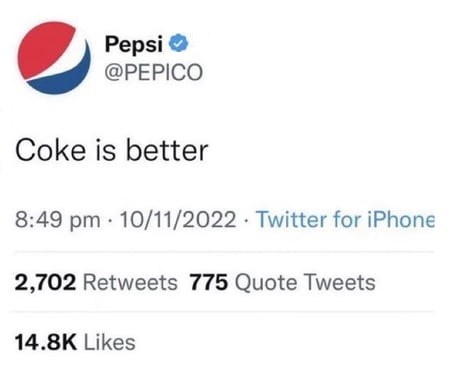View the 14.8K like count
This screenshot has height=365, width=460.
[x=46, y=342]
